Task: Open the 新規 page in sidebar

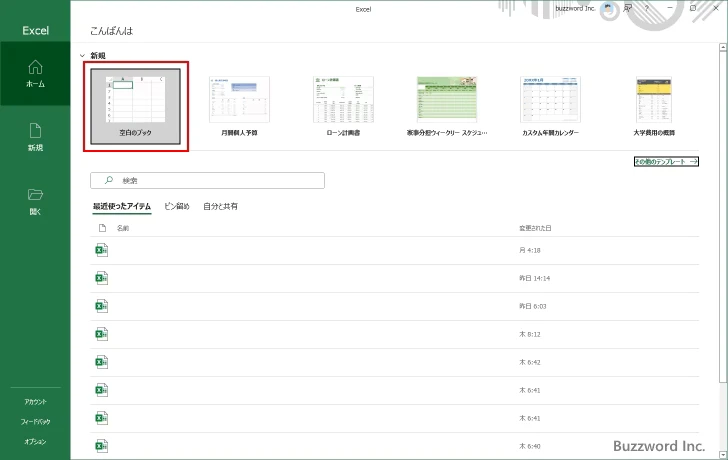Action: click(35, 137)
